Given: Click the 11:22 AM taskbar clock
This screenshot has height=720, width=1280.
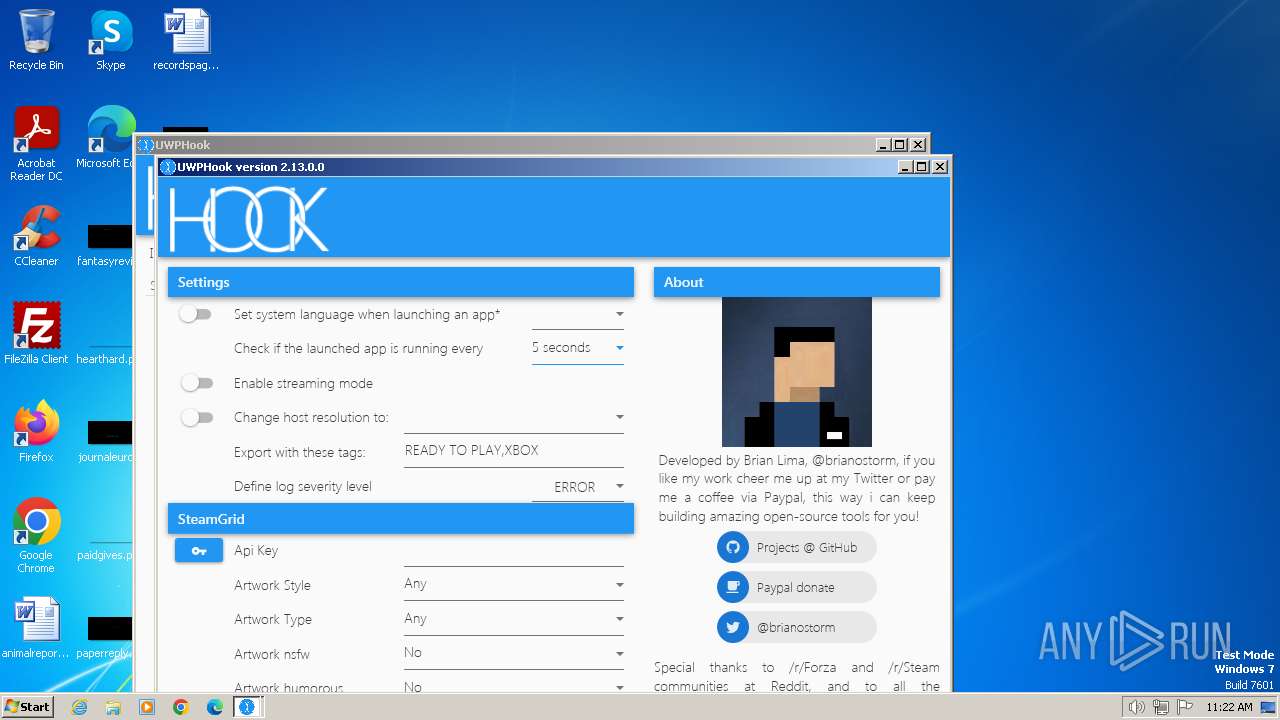Looking at the screenshot, I should [1229, 707].
